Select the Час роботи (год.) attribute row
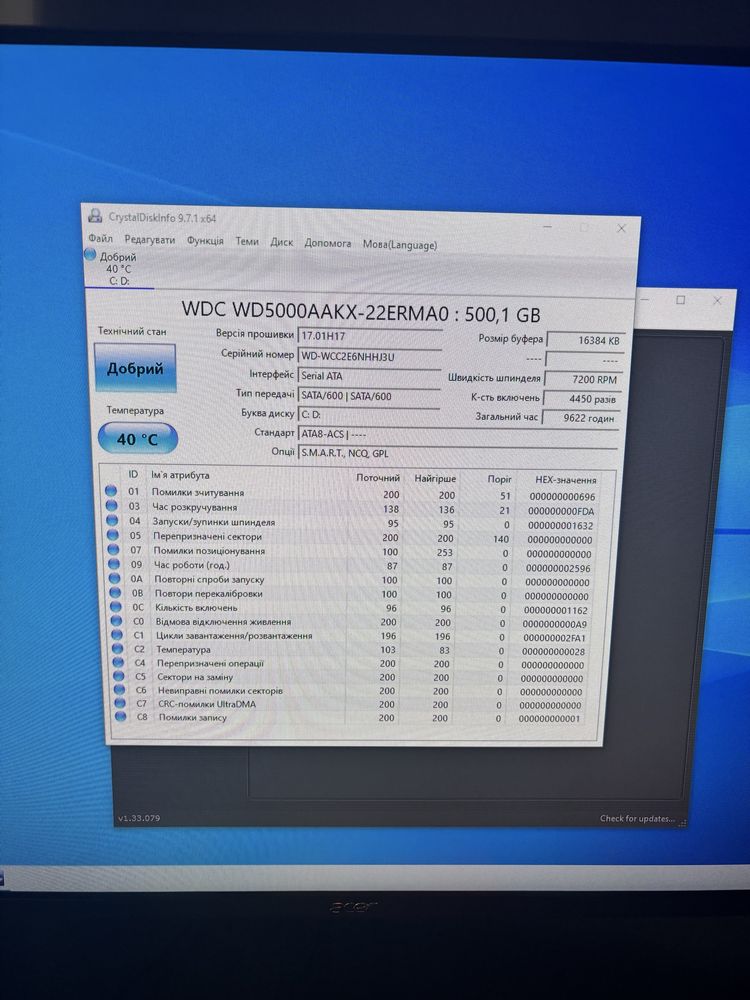This screenshot has height=1000, width=750. 350,566
